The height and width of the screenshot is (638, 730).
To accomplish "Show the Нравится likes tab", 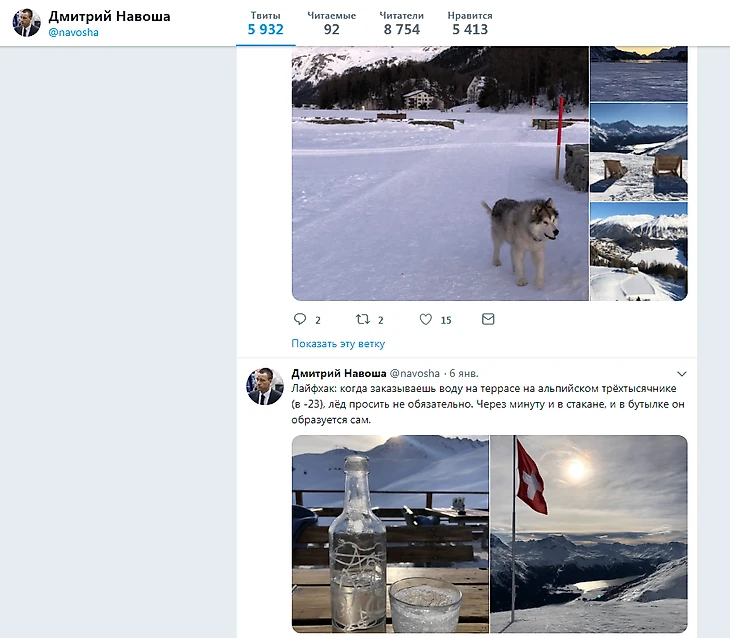I will pos(470,23).
